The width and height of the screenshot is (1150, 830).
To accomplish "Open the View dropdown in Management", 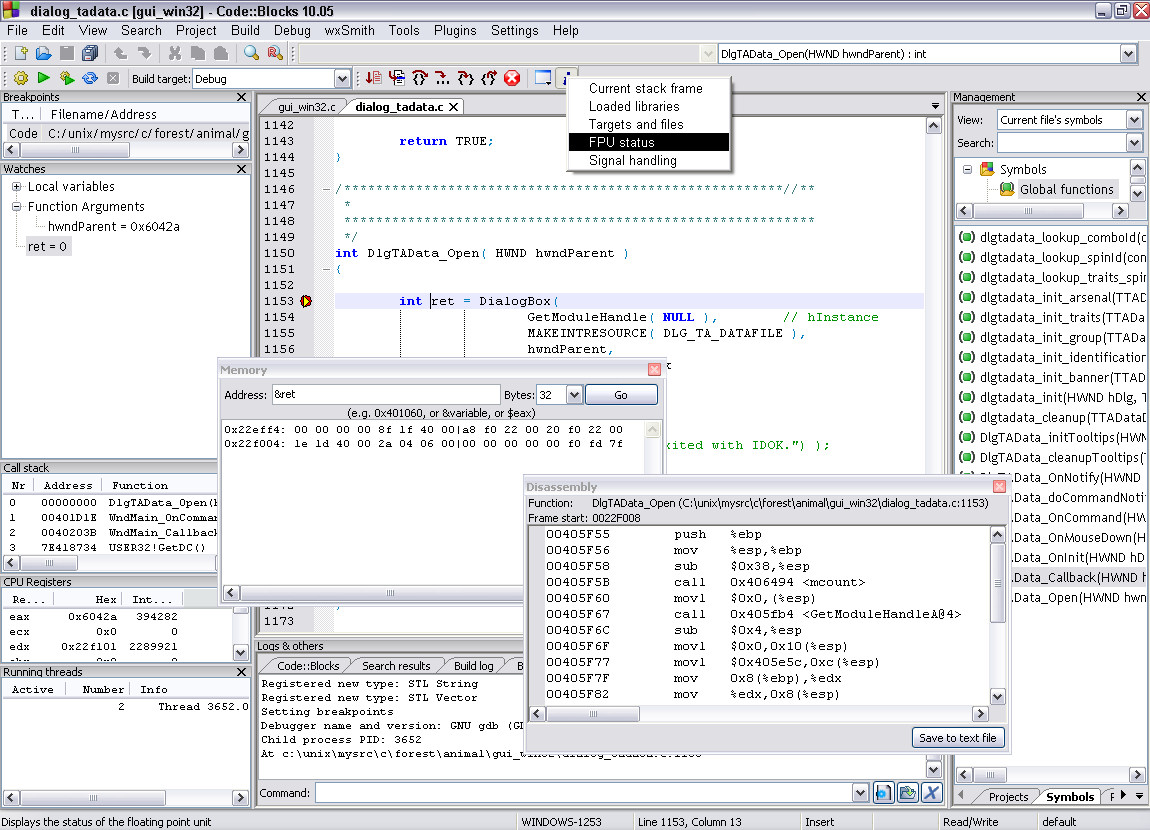I will (x=1135, y=120).
